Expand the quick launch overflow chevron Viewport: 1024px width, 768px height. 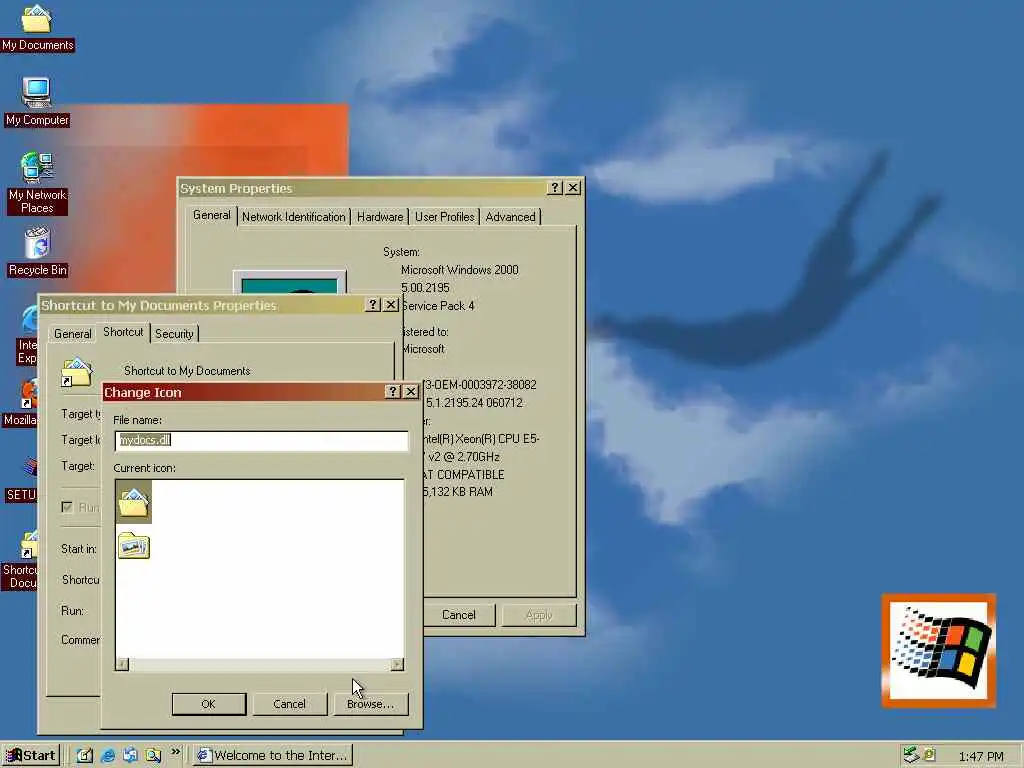tap(175, 752)
